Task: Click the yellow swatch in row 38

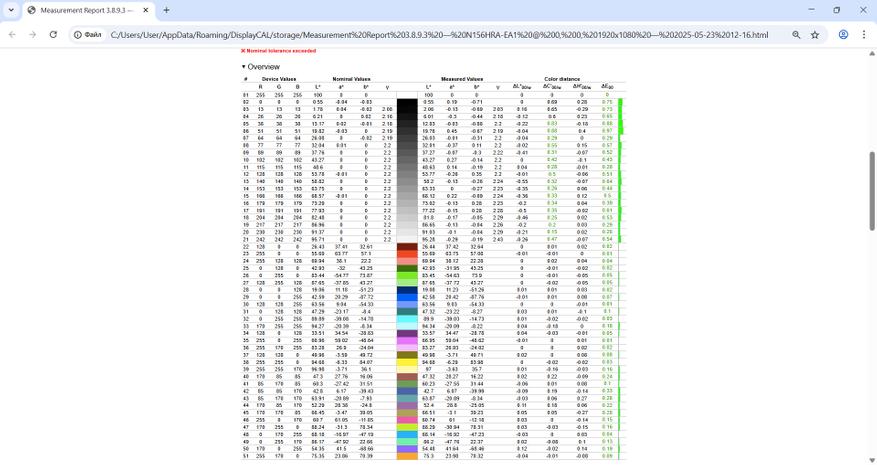Action: (407, 362)
